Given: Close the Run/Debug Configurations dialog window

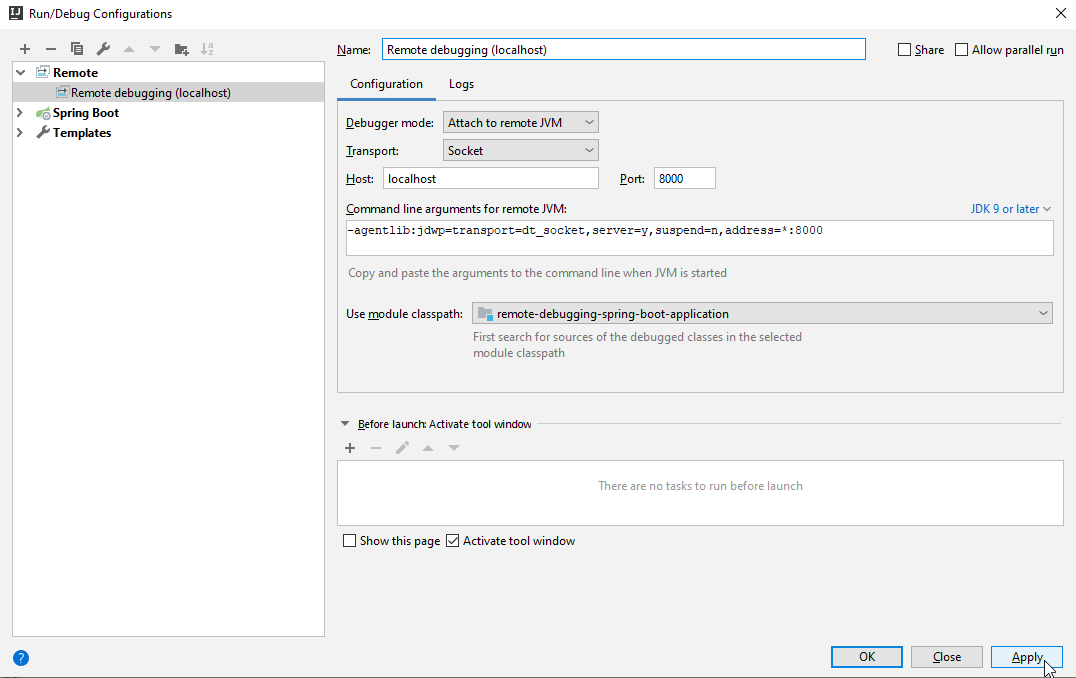Looking at the screenshot, I should click(x=1060, y=13).
